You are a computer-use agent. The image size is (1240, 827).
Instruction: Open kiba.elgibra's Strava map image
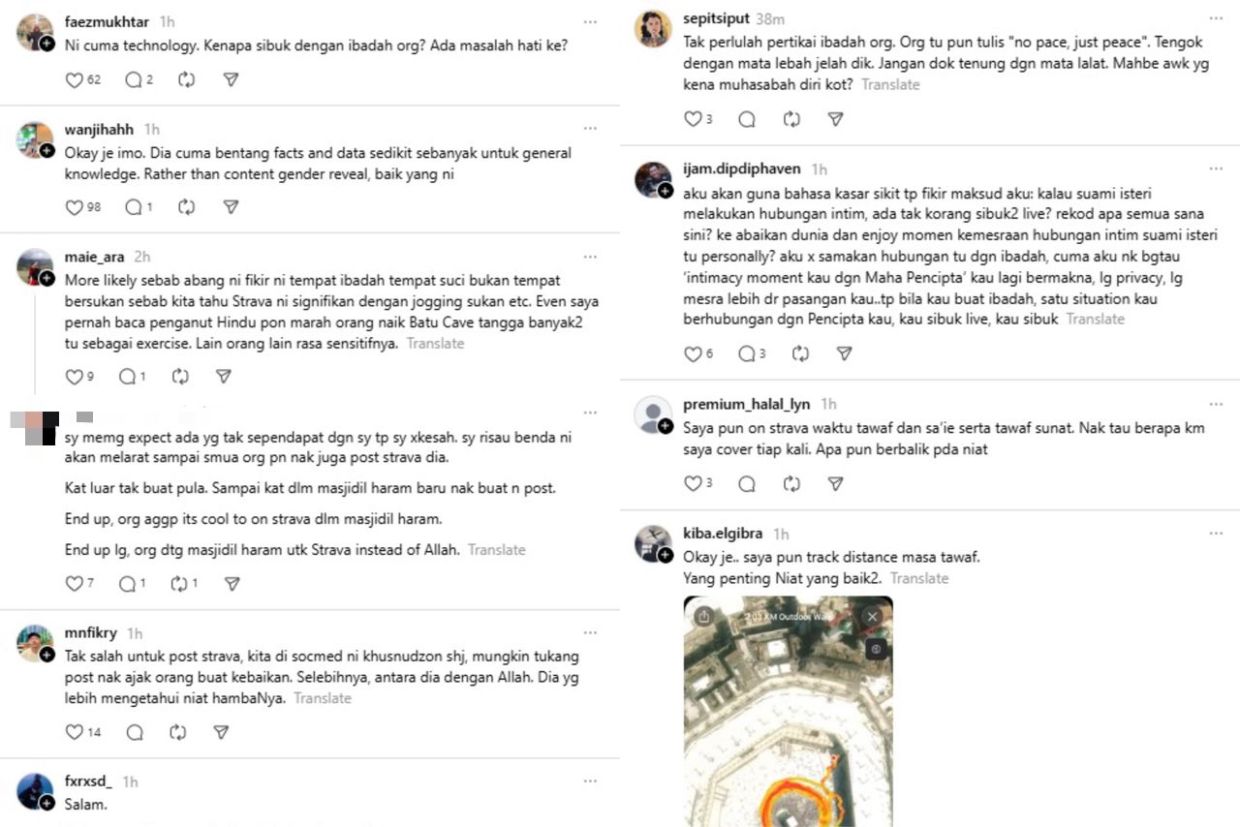tap(787, 720)
